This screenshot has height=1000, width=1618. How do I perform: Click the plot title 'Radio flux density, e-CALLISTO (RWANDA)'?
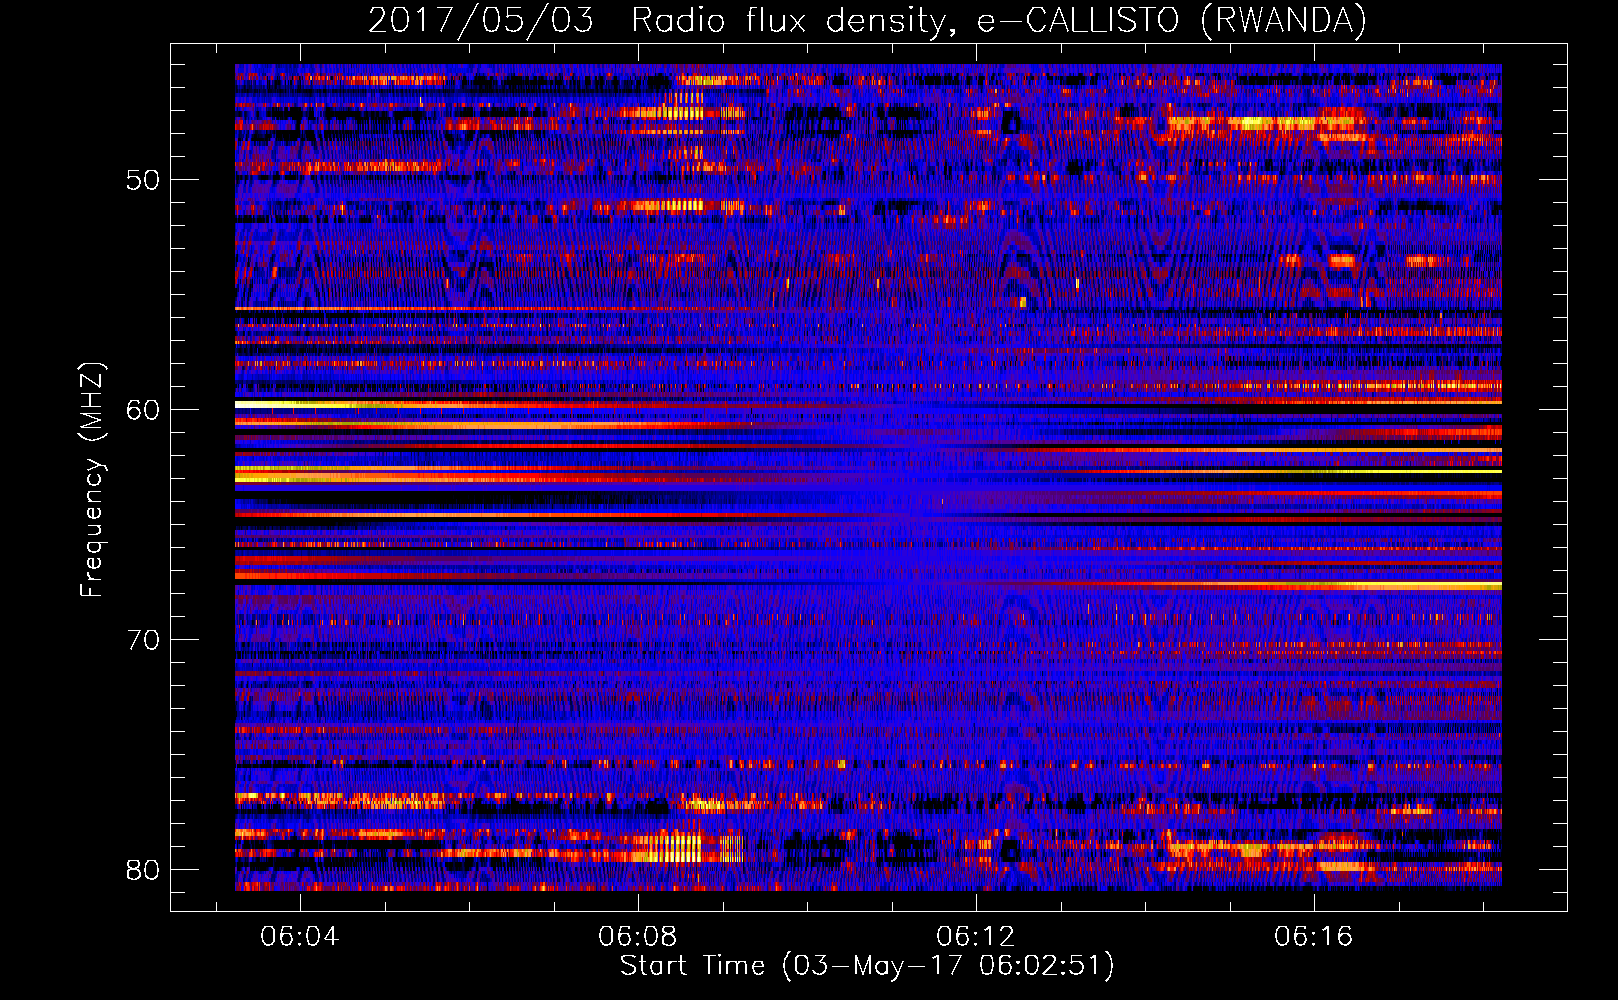tap(999, 21)
